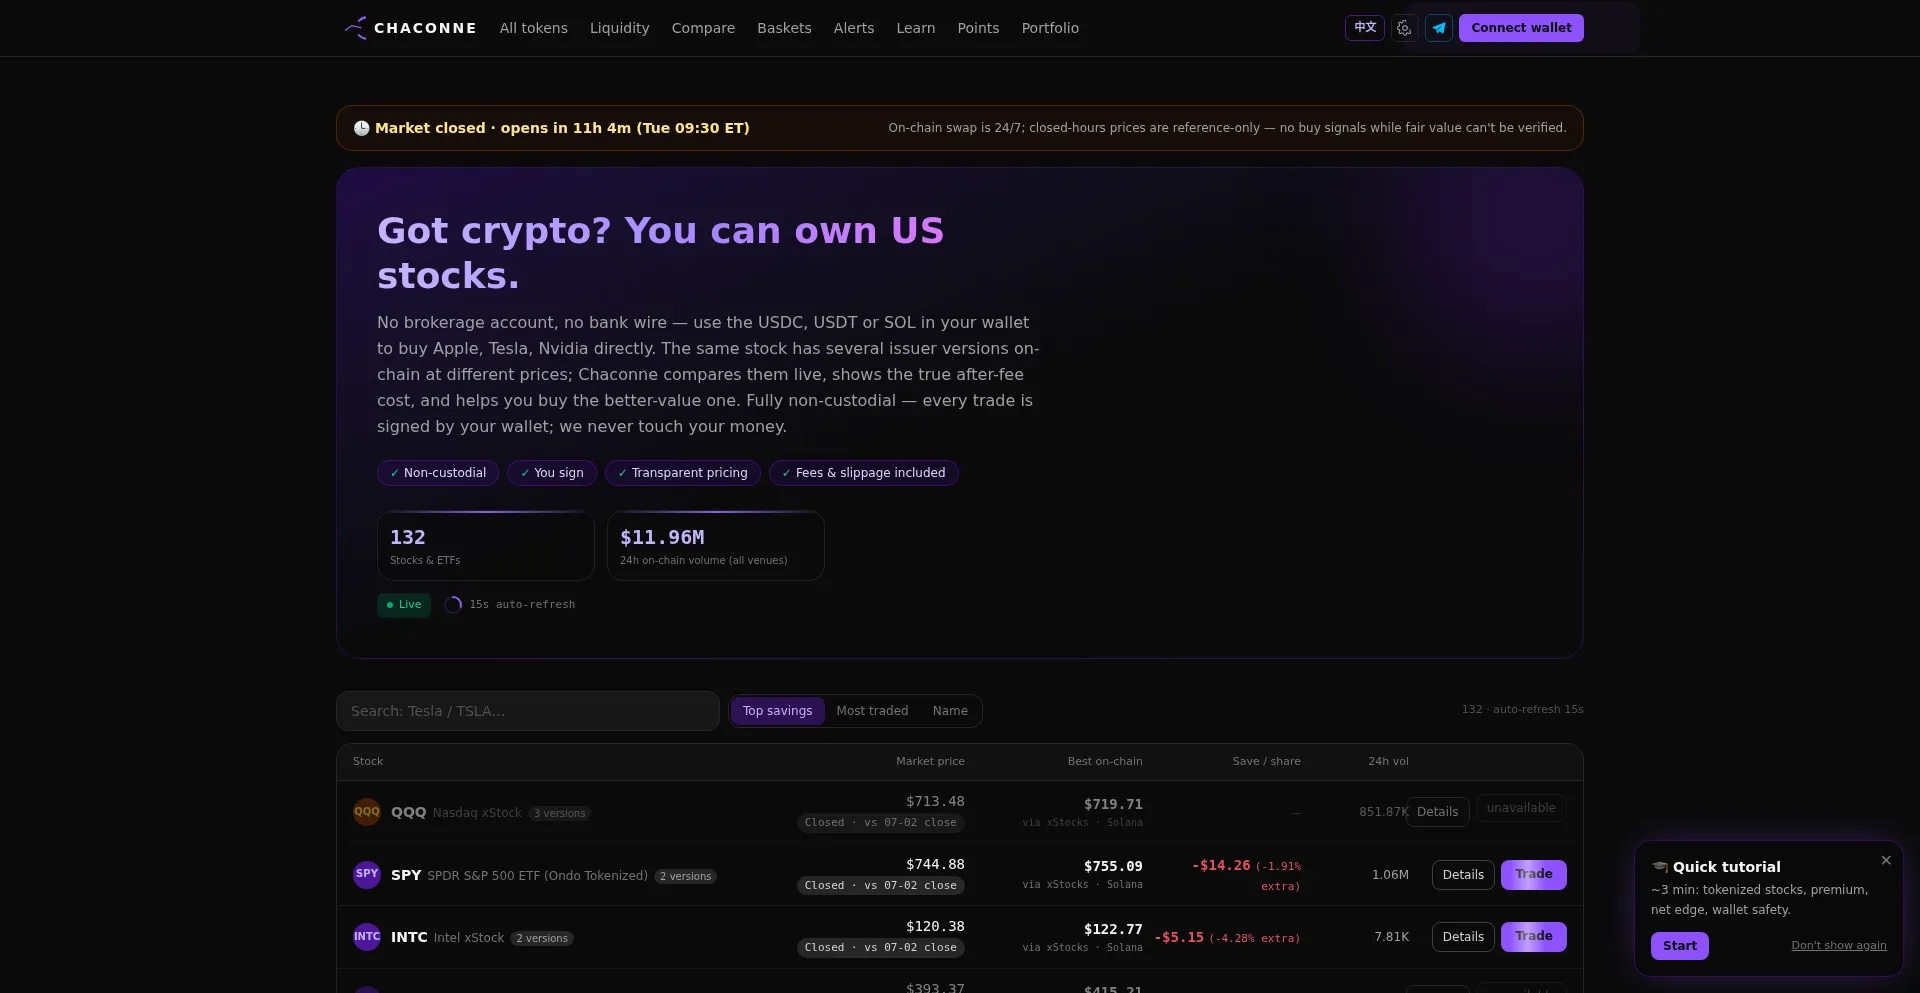
Task: Go to the Learn section
Action: (916, 28)
